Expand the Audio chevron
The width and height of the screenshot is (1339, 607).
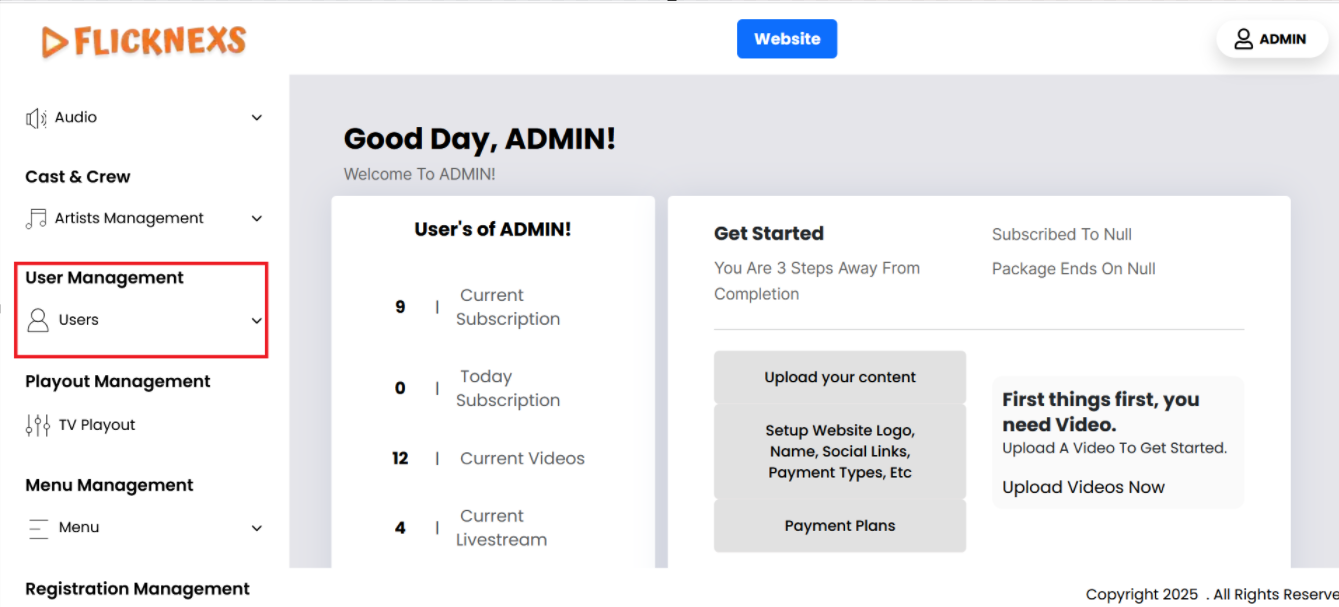[256, 118]
